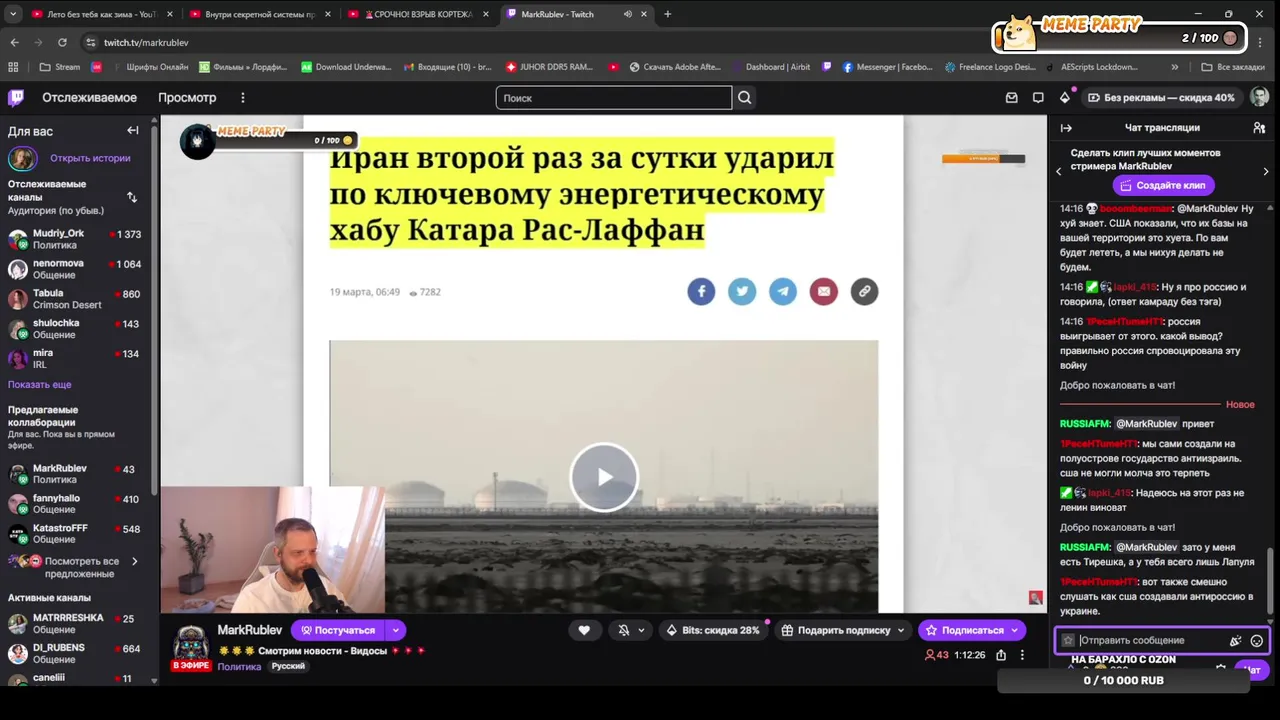Viewport: 1280px width, 720px height.
Task: Expand the Подарить подписку dropdown
Action: (901, 630)
